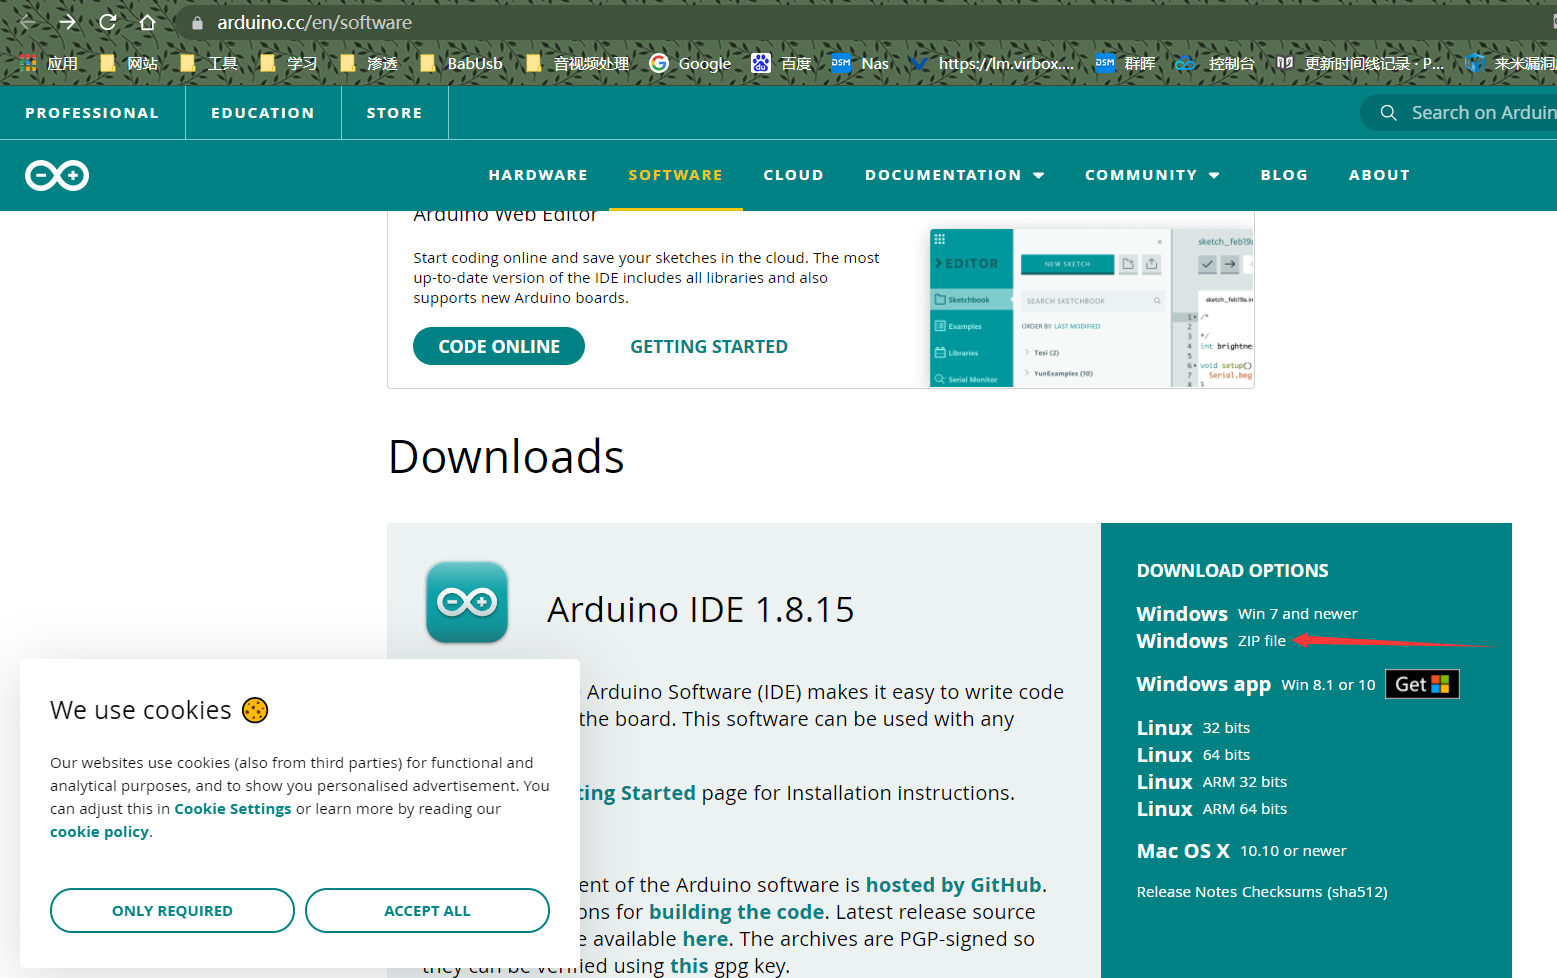The image size is (1557, 978).
Task: Open the Release Notes link
Action: click(x=1188, y=892)
